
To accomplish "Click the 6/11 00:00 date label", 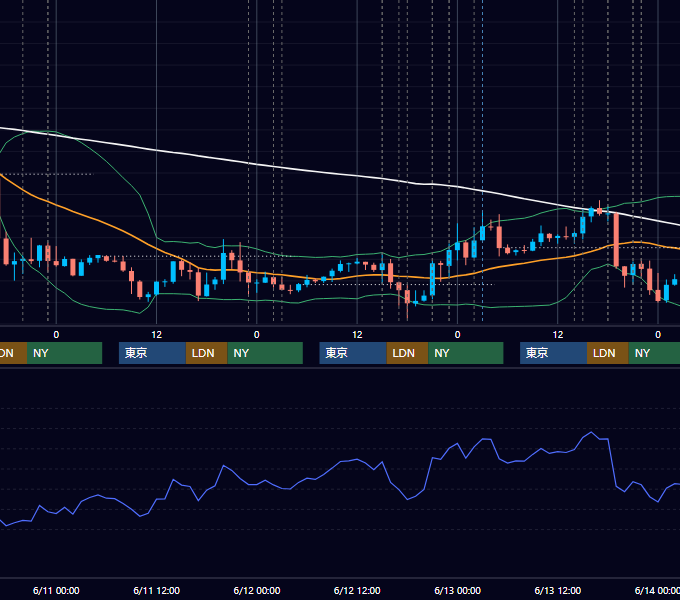I will [56, 590].
